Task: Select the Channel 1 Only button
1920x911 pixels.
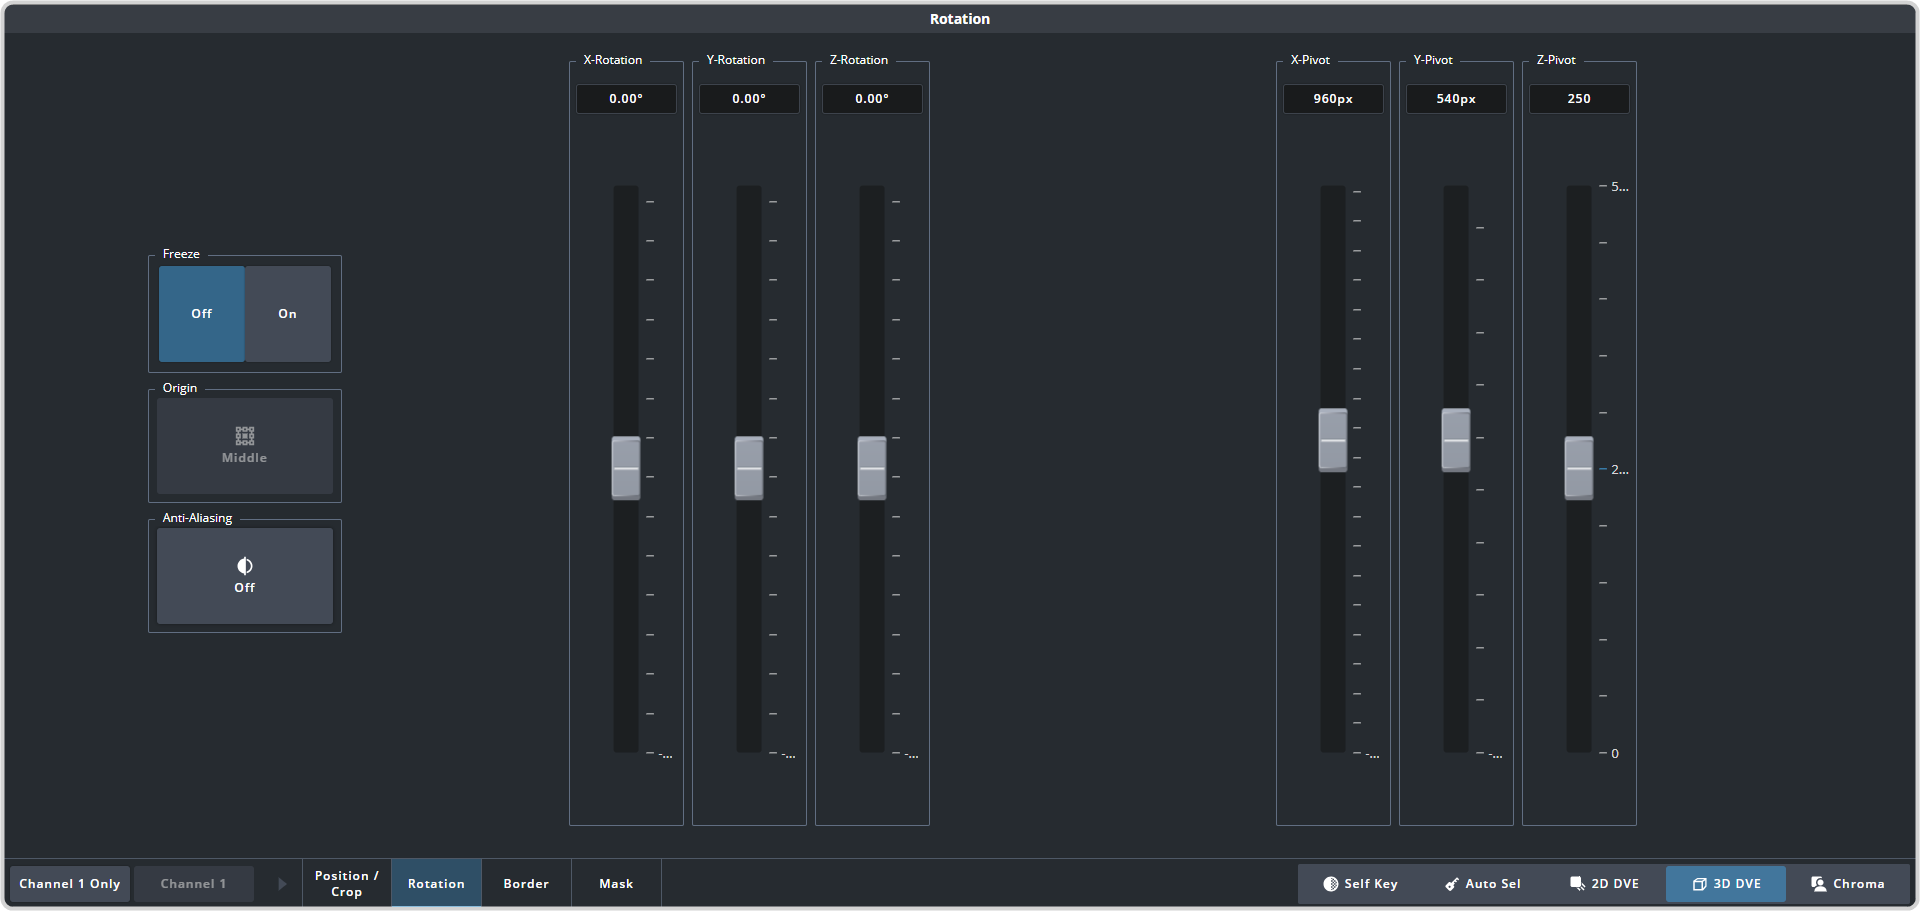Action: pyautogui.click(x=70, y=884)
